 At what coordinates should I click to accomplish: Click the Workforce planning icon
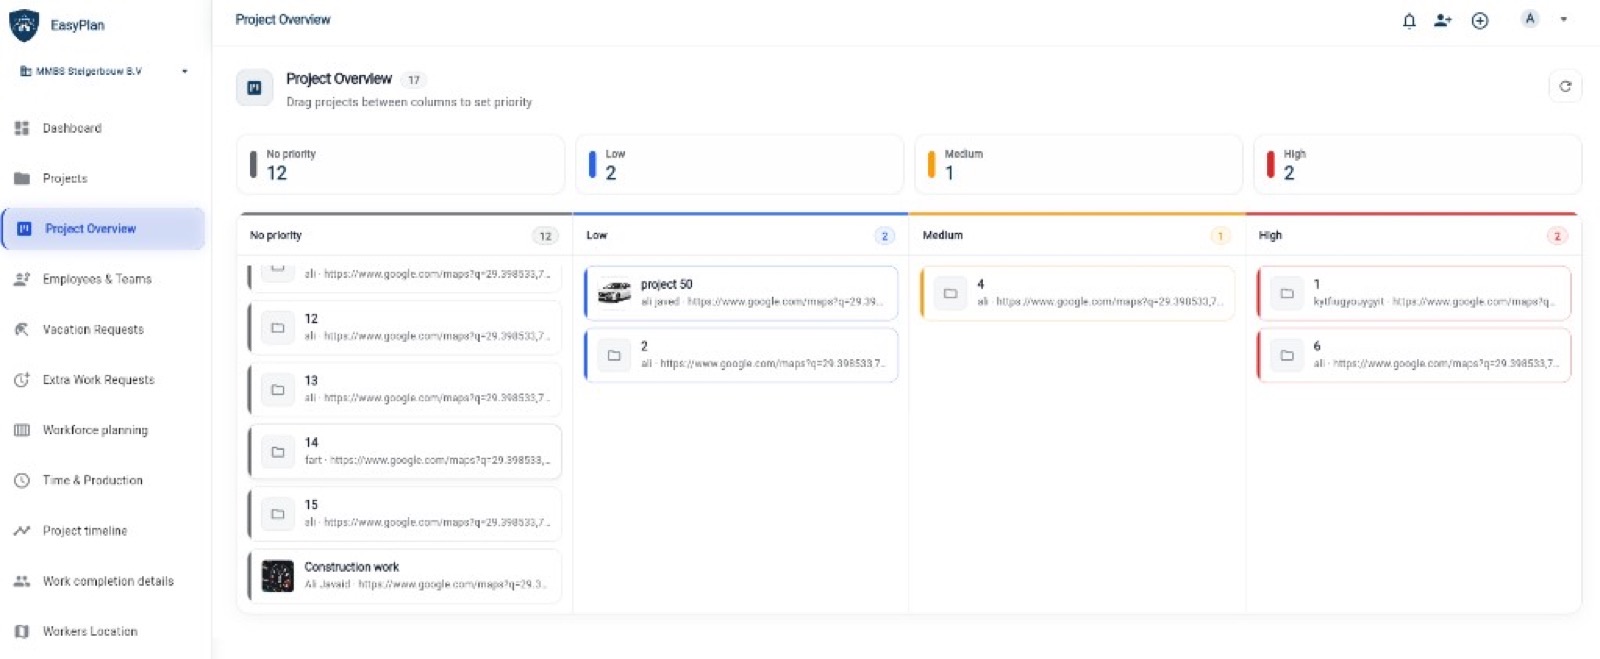(22, 430)
